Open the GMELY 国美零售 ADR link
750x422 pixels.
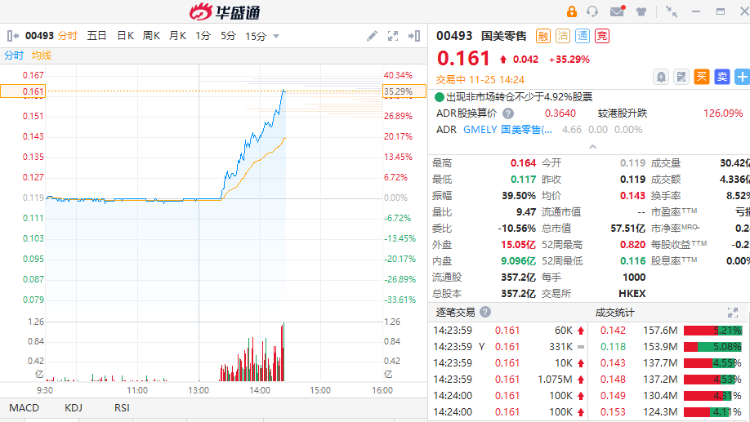(507, 130)
